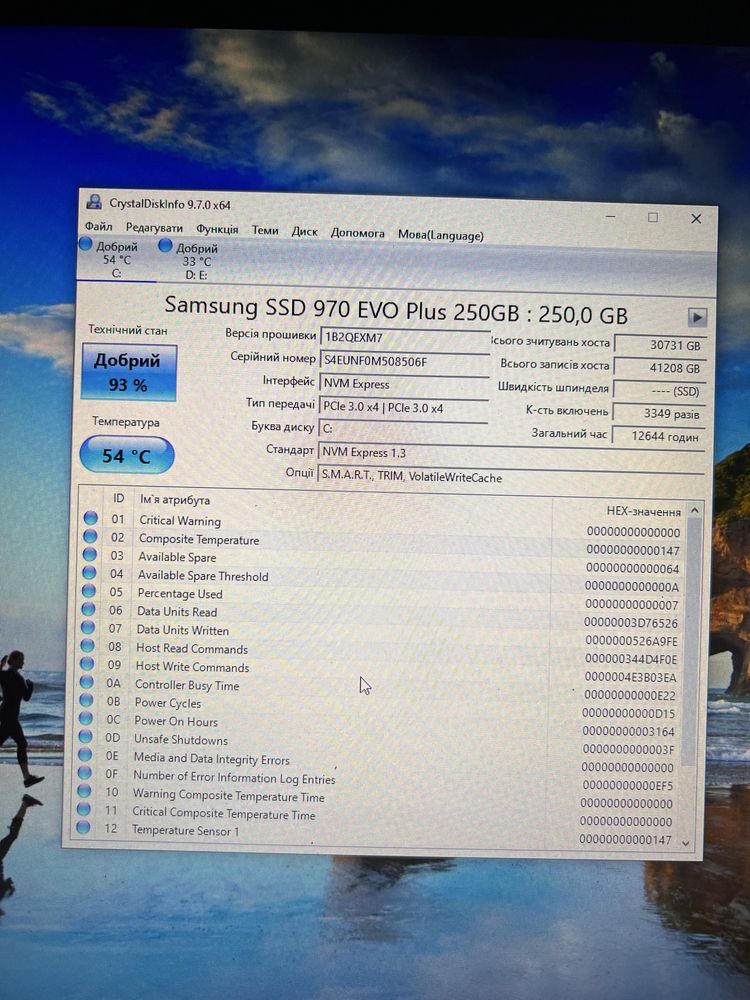The width and height of the screenshot is (750, 1000).
Task: Open the Функція menu
Action: [x=217, y=229]
